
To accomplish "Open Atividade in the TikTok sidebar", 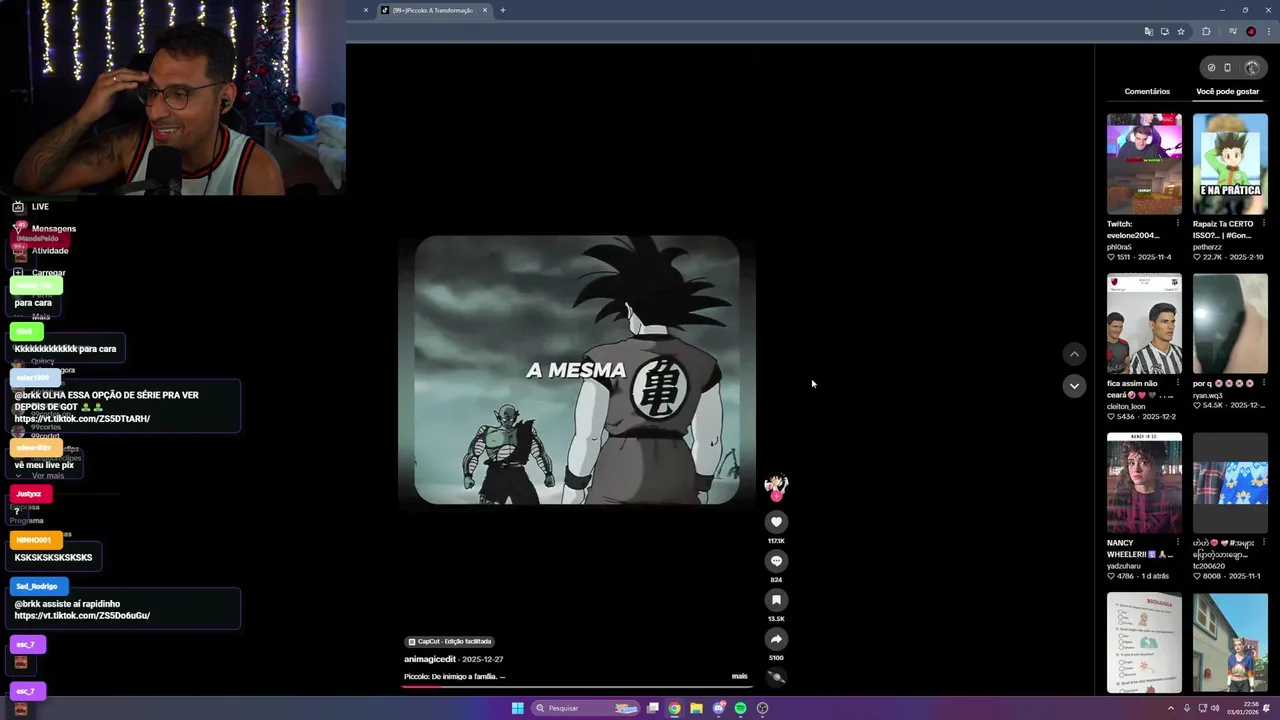I will pos(40,250).
